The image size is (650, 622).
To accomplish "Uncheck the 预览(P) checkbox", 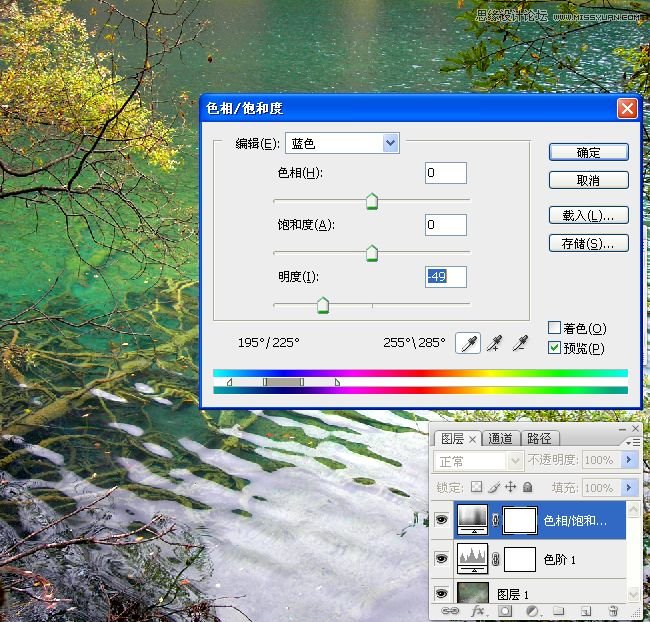I will pos(554,347).
